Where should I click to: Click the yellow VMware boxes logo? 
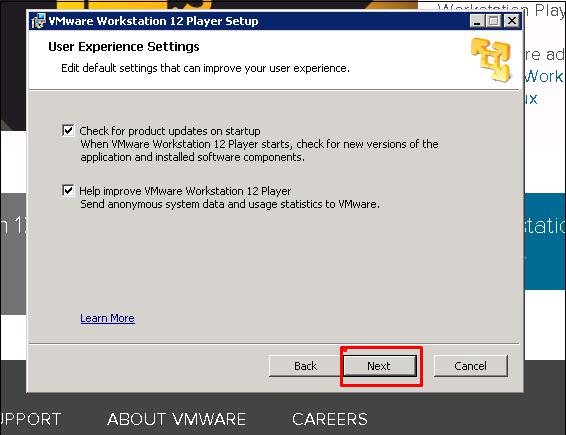[491, 60]
